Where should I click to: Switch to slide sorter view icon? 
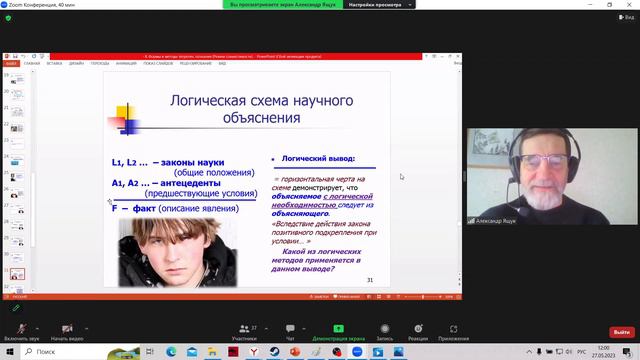[379, 297]
